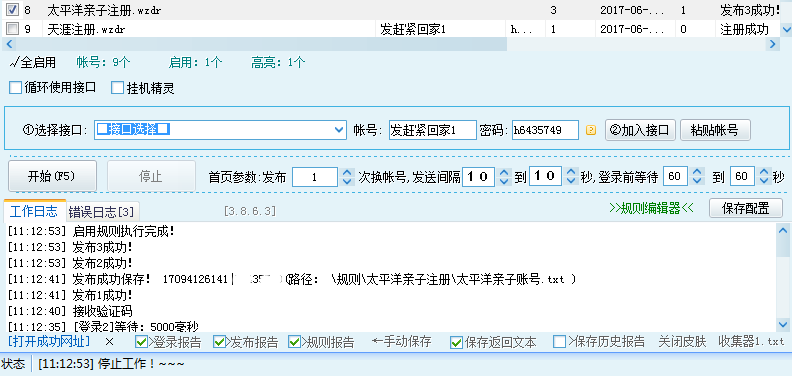Enable 循环使用接口 checkbox
Screen dimensions: 792x376
click(x=16, y=88)
